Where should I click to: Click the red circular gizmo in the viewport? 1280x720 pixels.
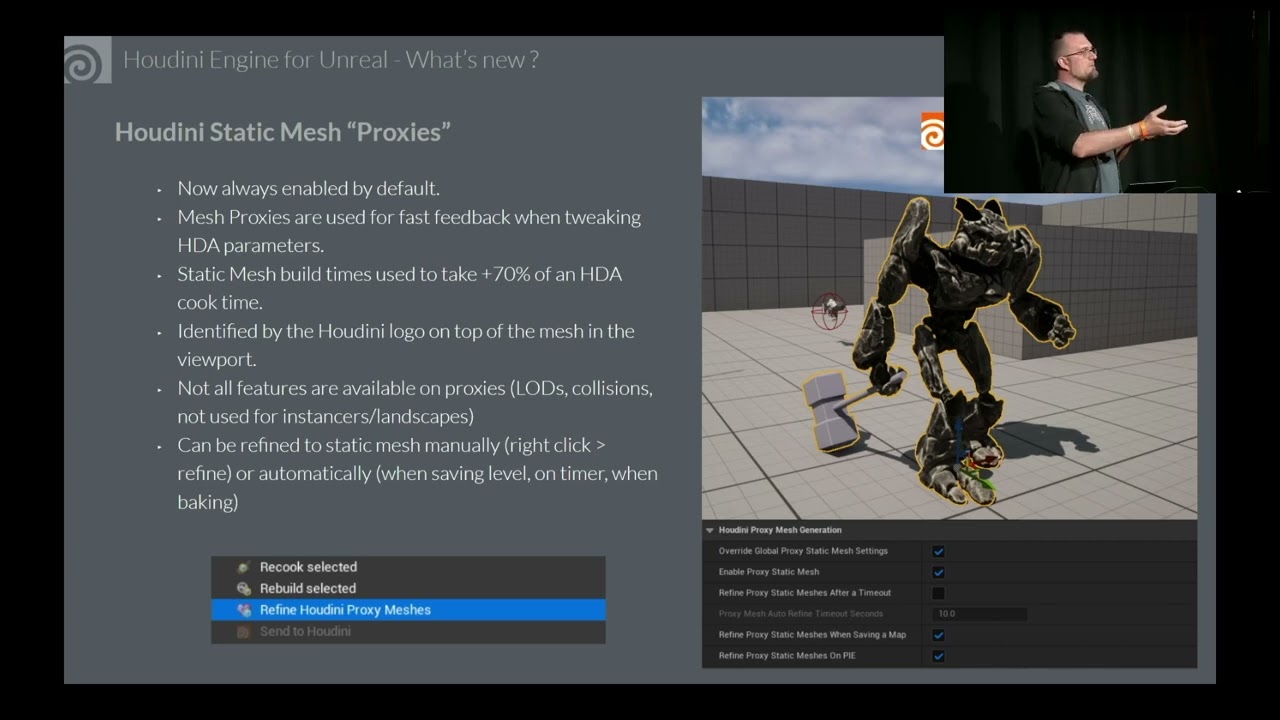point(830,311)
